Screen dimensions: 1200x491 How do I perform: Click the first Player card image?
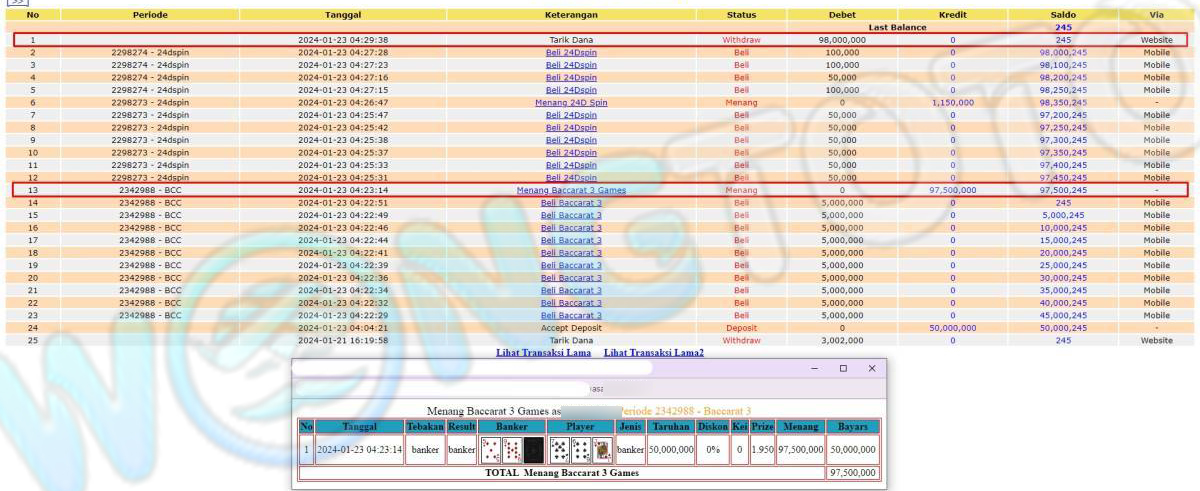[x=558, y=450]
